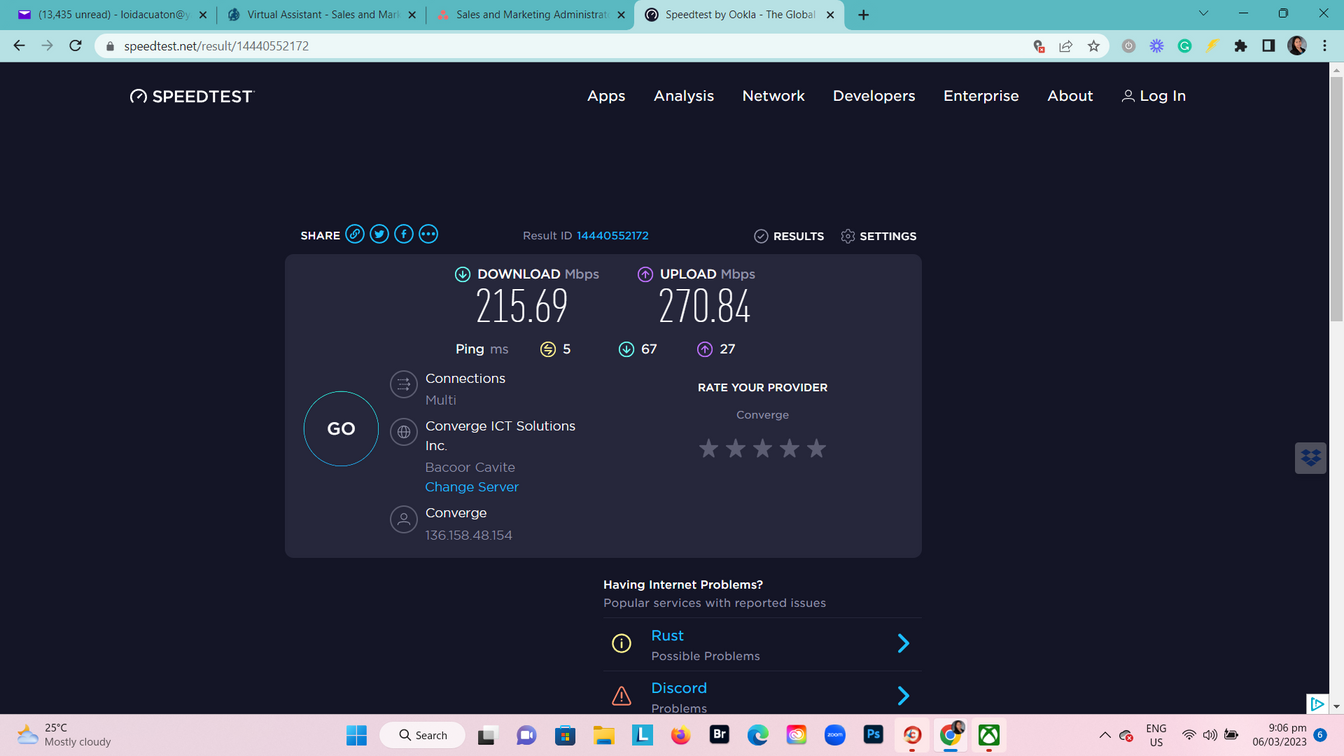Open the tab search dropdown

click(x=1203, y=14)
